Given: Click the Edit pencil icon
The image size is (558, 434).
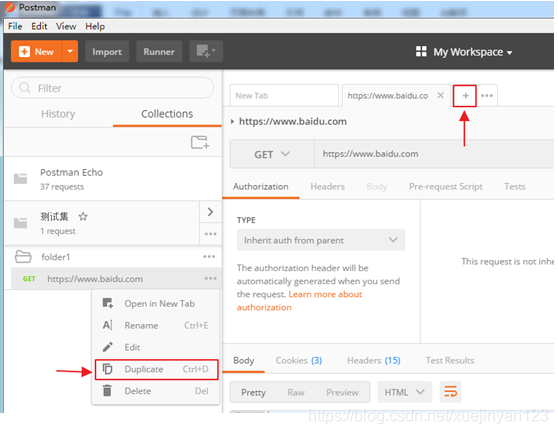Looking at the screenshot, I should [107, 347].
